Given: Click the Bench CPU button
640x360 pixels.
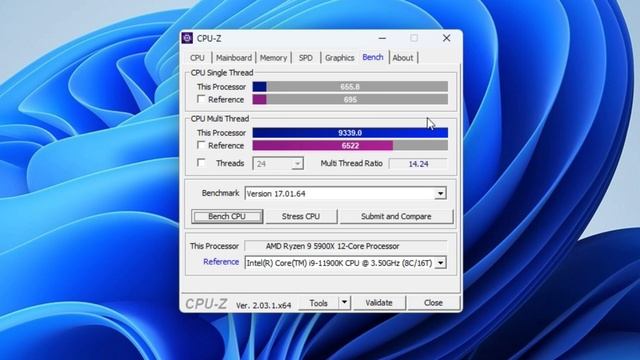Looking at the screenshot, I should point(227,216).
